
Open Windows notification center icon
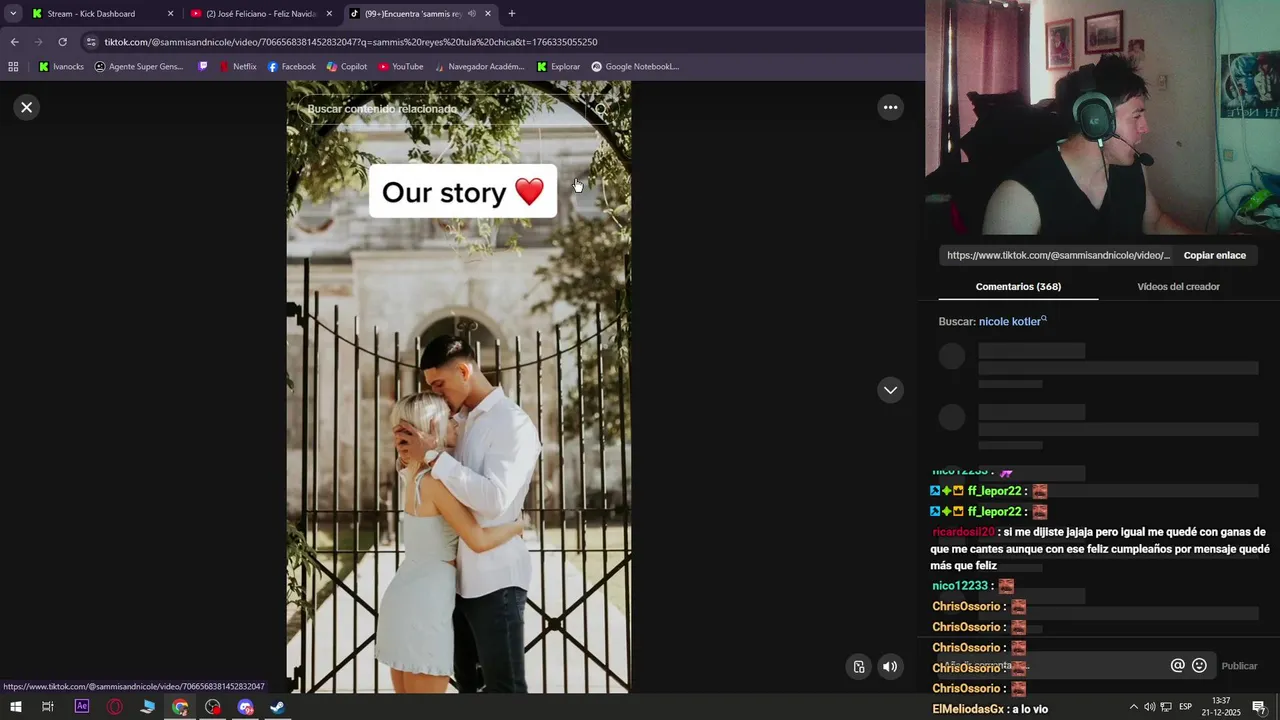pyautogui.click(x=1259, y=707)
